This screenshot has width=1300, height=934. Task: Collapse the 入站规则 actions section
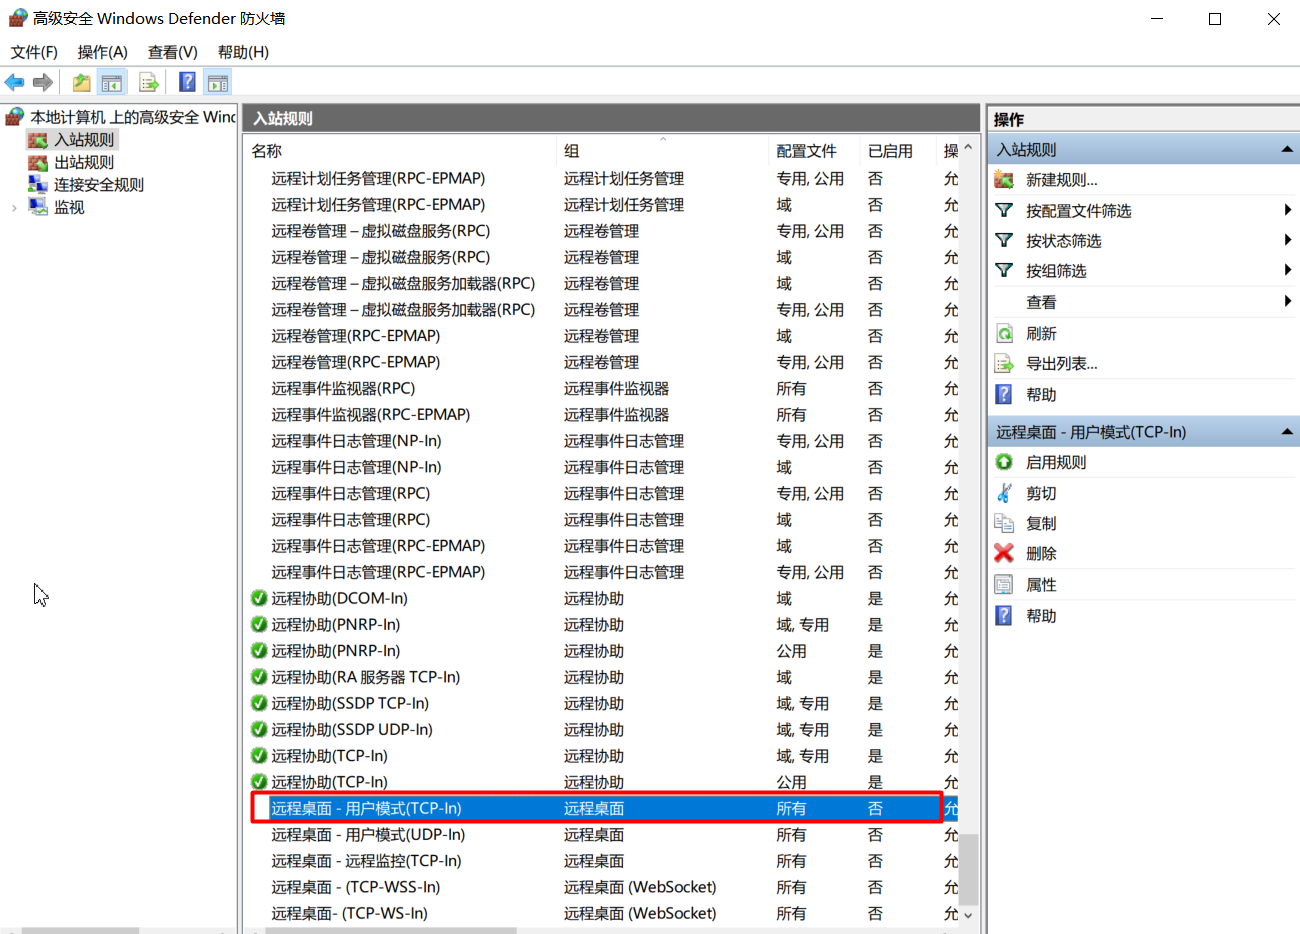(1288, 149)
